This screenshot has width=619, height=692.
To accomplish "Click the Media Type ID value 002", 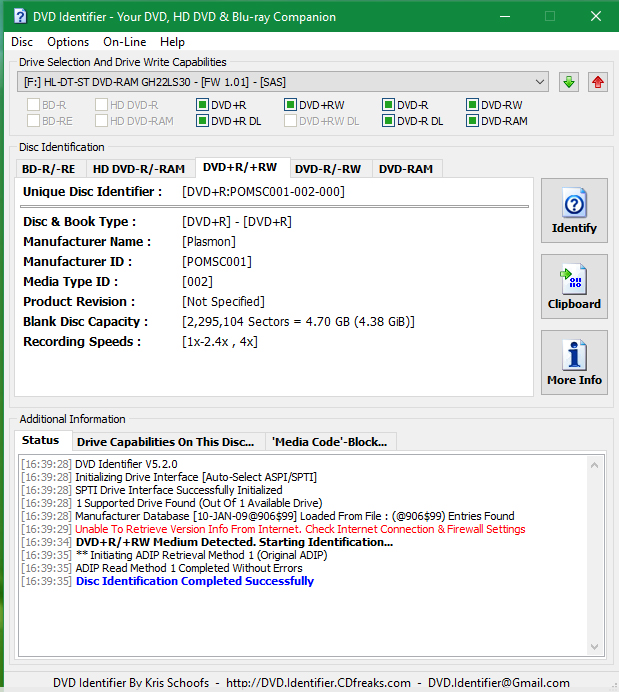I will 197,282.
